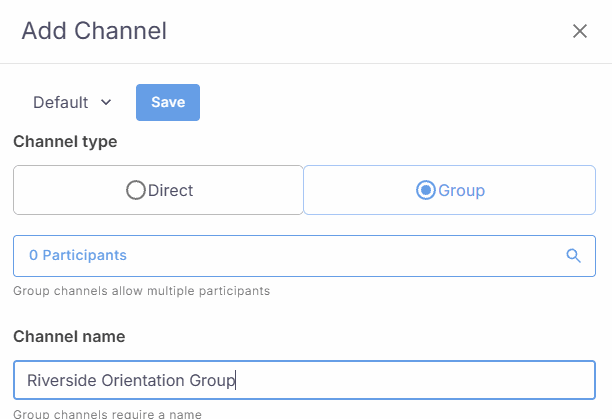The image size is (612, 419).
Task: Select the Direct channel type
Action: (x=158, y=190)
